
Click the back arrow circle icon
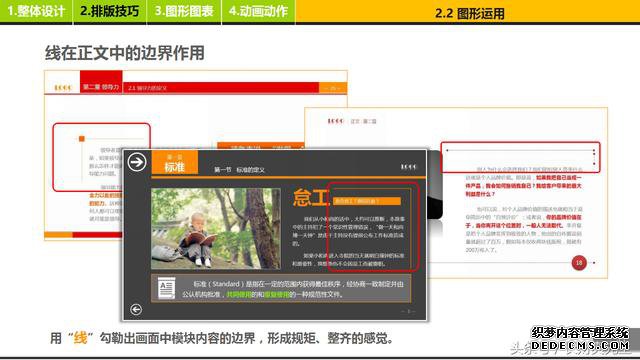[x=136, y=309]
